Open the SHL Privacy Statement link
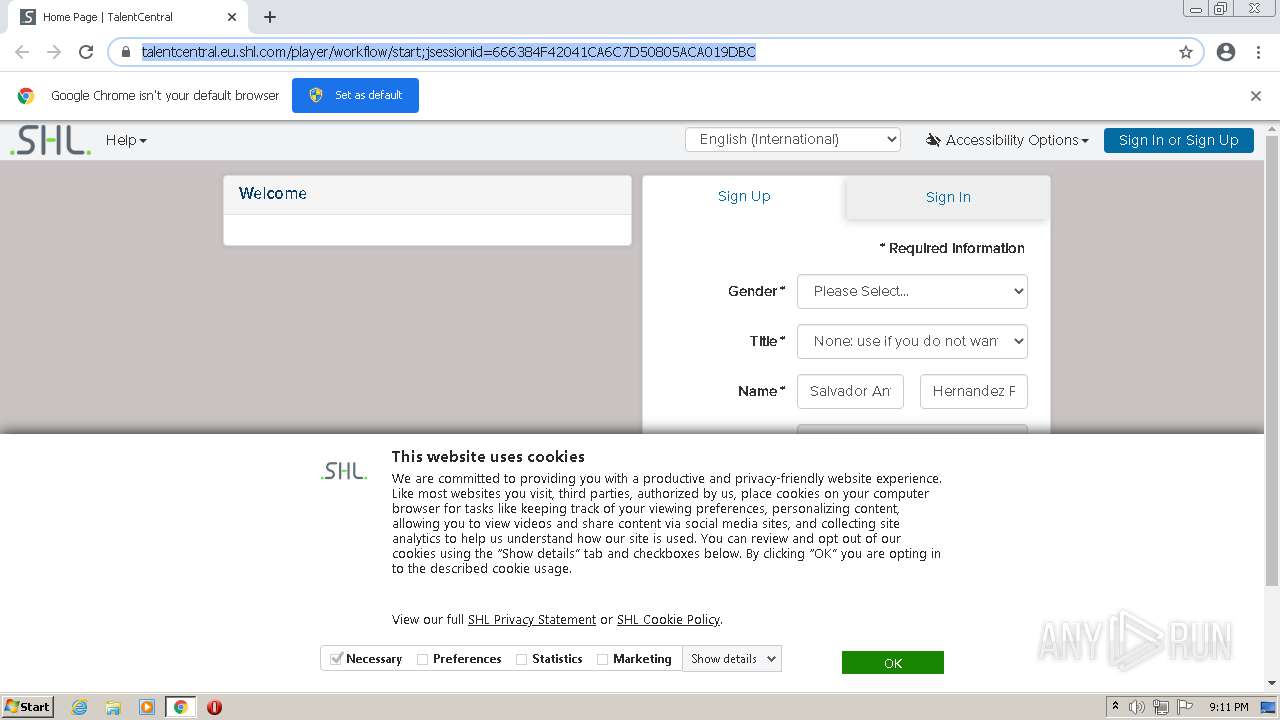The height and width of the screenshot is (720, 1280). 532,620
